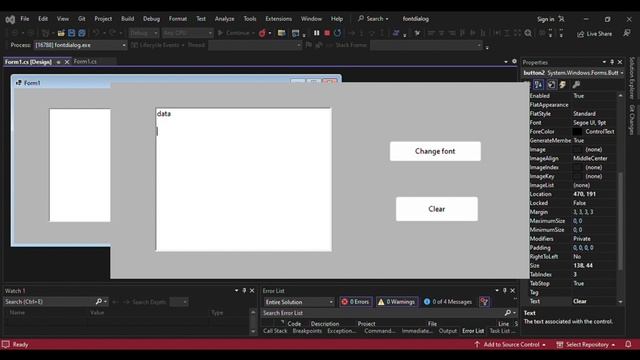The height and width of the screenshot is (360, 640).
Task: Open the Process dropdown showing fontdialog.exe
Action: tap(80, 45)
